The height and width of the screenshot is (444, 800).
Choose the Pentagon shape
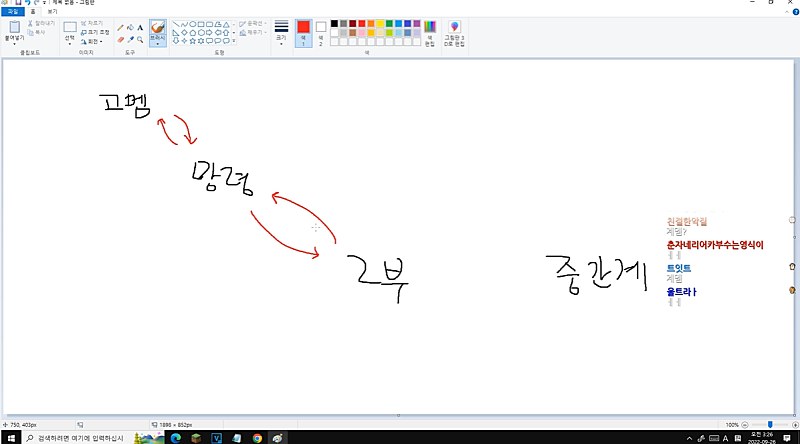pos(193,33)
